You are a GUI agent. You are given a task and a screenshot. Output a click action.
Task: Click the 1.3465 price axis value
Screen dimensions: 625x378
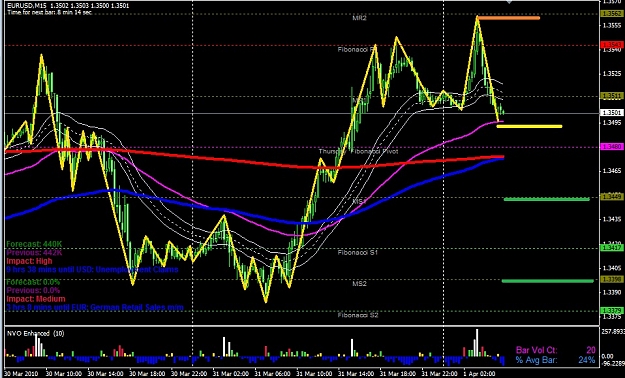[x=613, y=171]
